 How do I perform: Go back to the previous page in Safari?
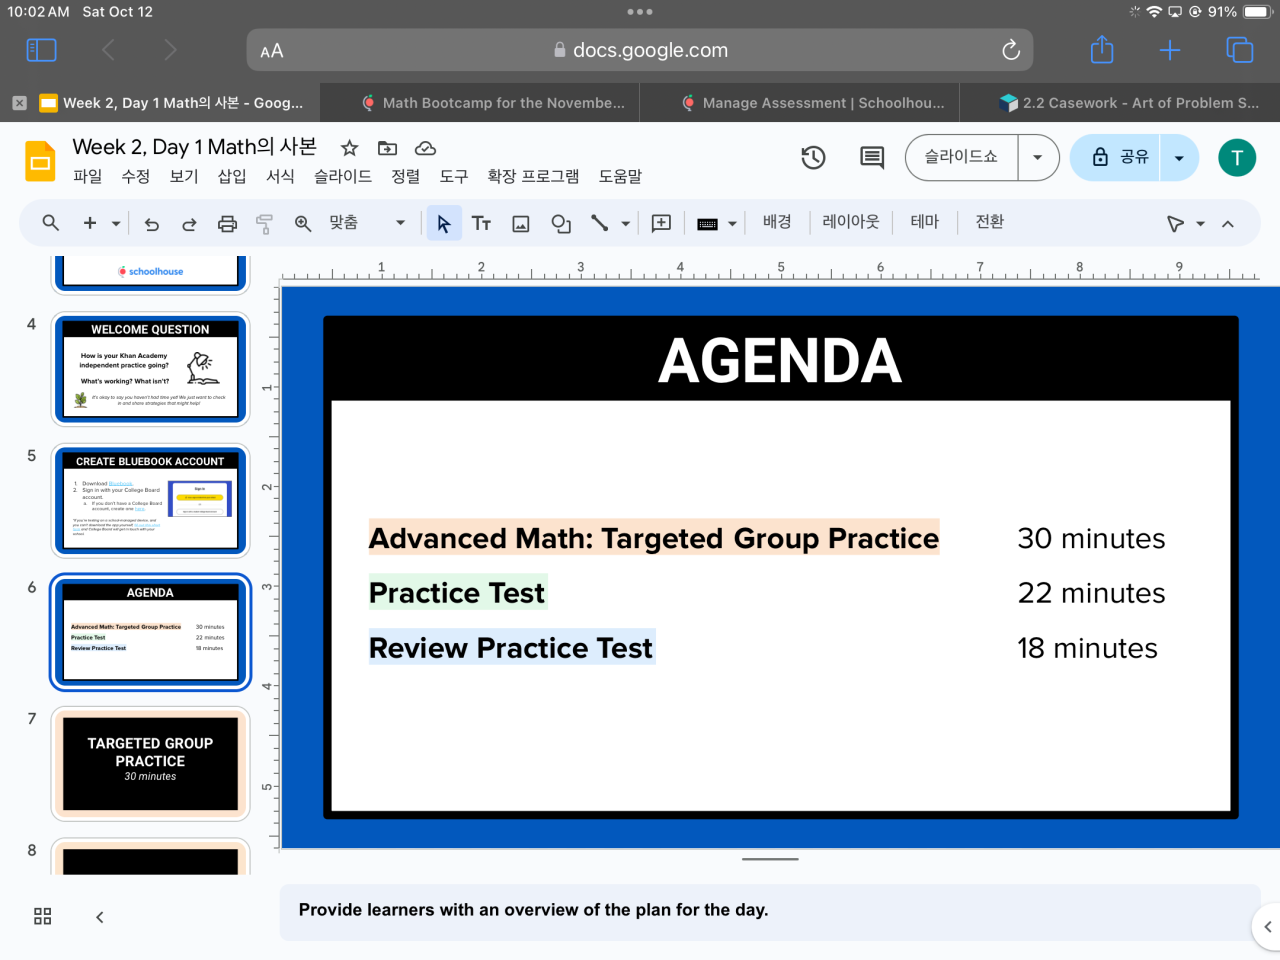[109, 50]
